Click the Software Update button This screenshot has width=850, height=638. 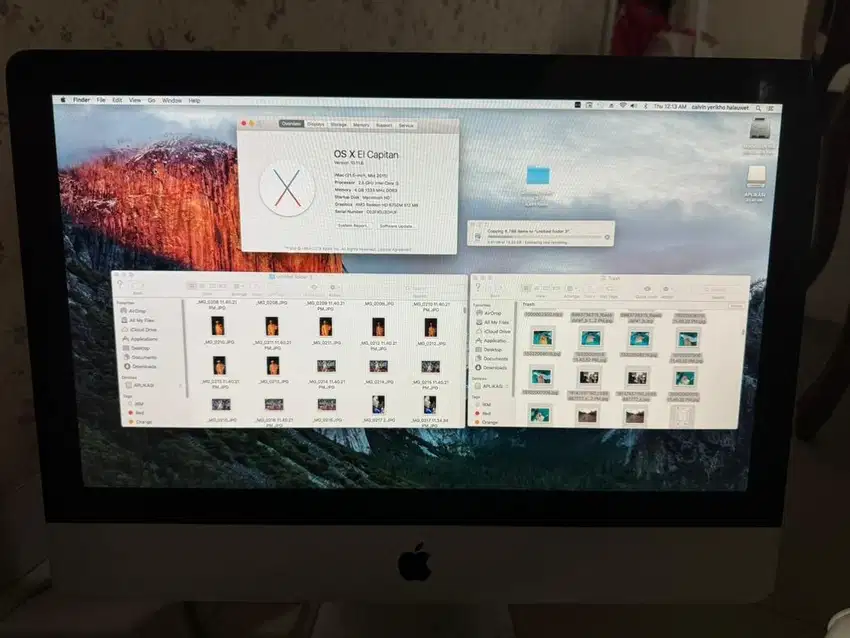click(x=396, y=225)
